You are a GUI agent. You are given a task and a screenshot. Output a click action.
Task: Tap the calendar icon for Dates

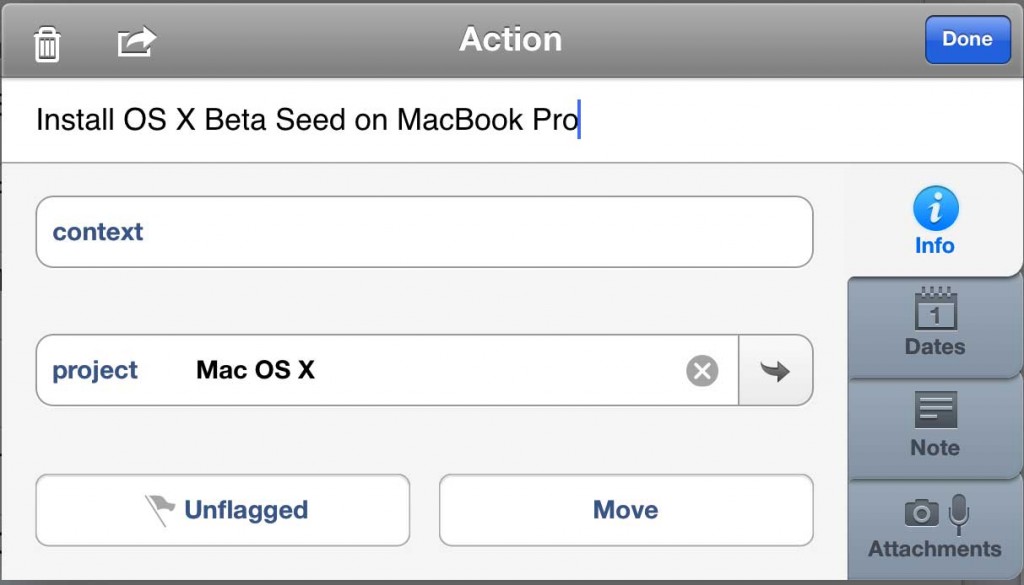pos(935,308)
